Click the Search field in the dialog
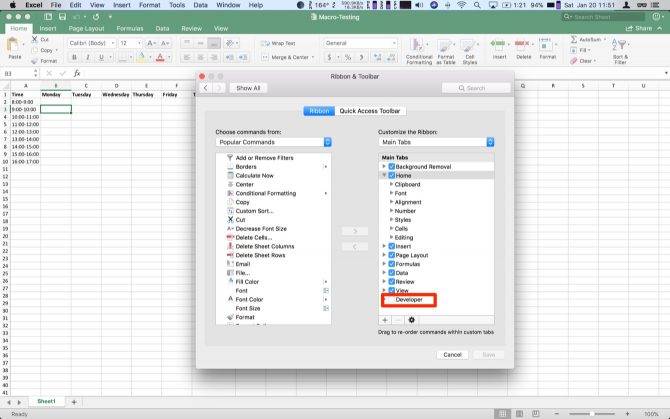The height and width of the screenshot is (419, 670). tap(476, 88)
